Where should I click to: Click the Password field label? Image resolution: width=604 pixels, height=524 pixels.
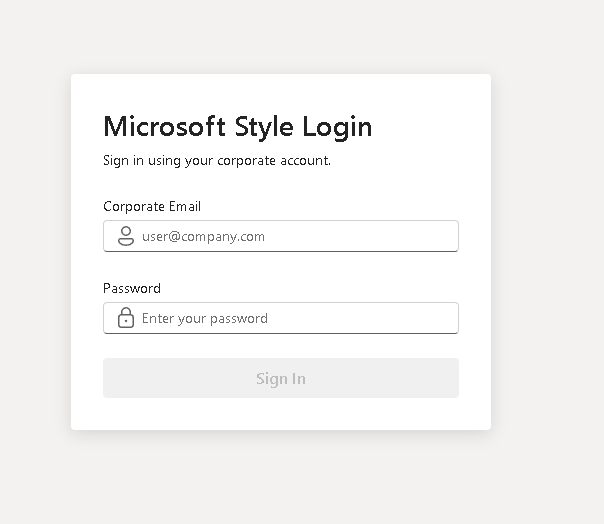[x=132, y=288]
